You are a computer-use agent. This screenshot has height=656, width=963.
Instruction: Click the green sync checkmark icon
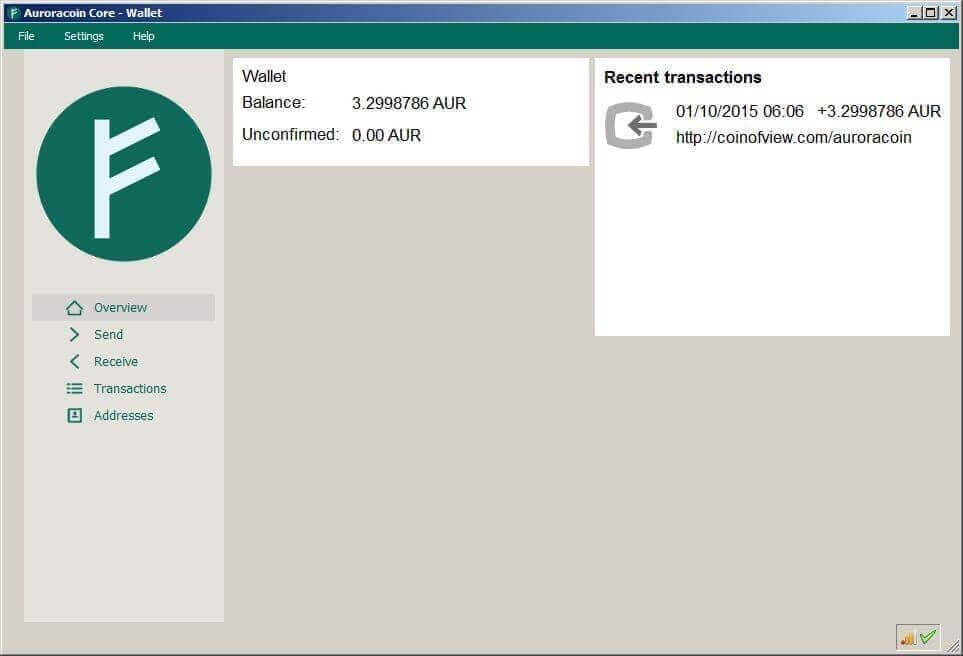[928, 636]
